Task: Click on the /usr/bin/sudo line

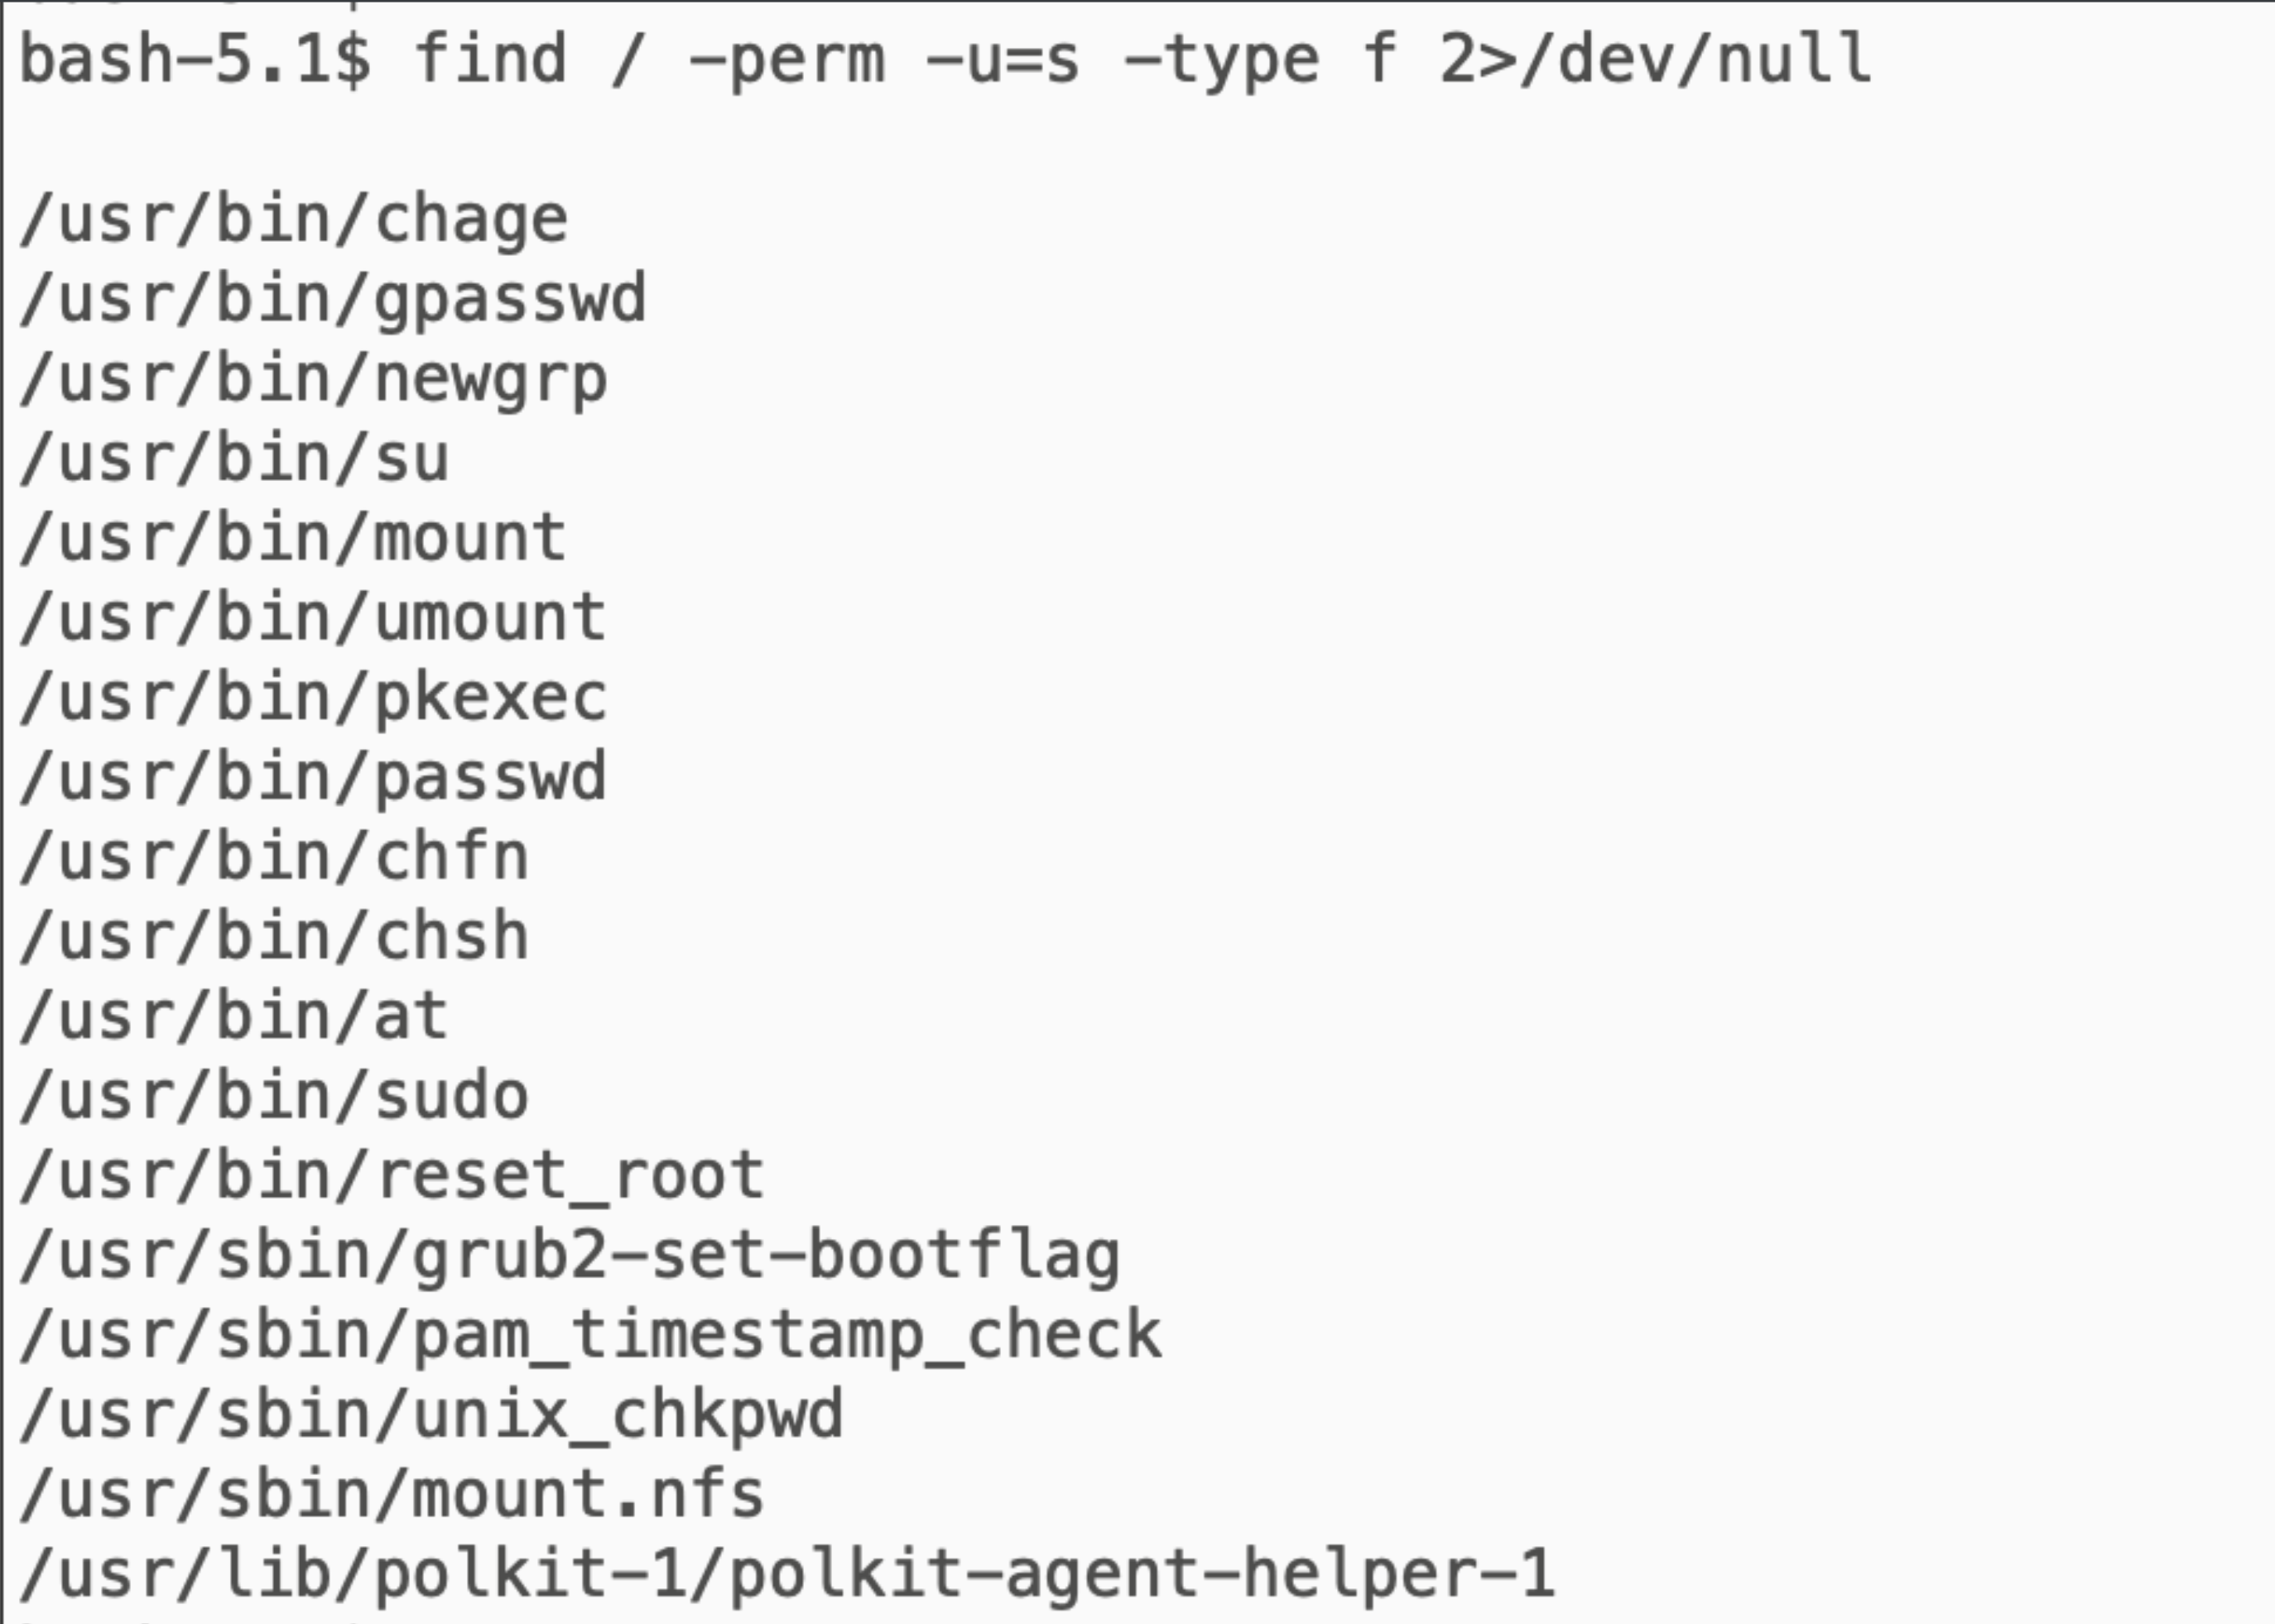Action: point(274,1096)
